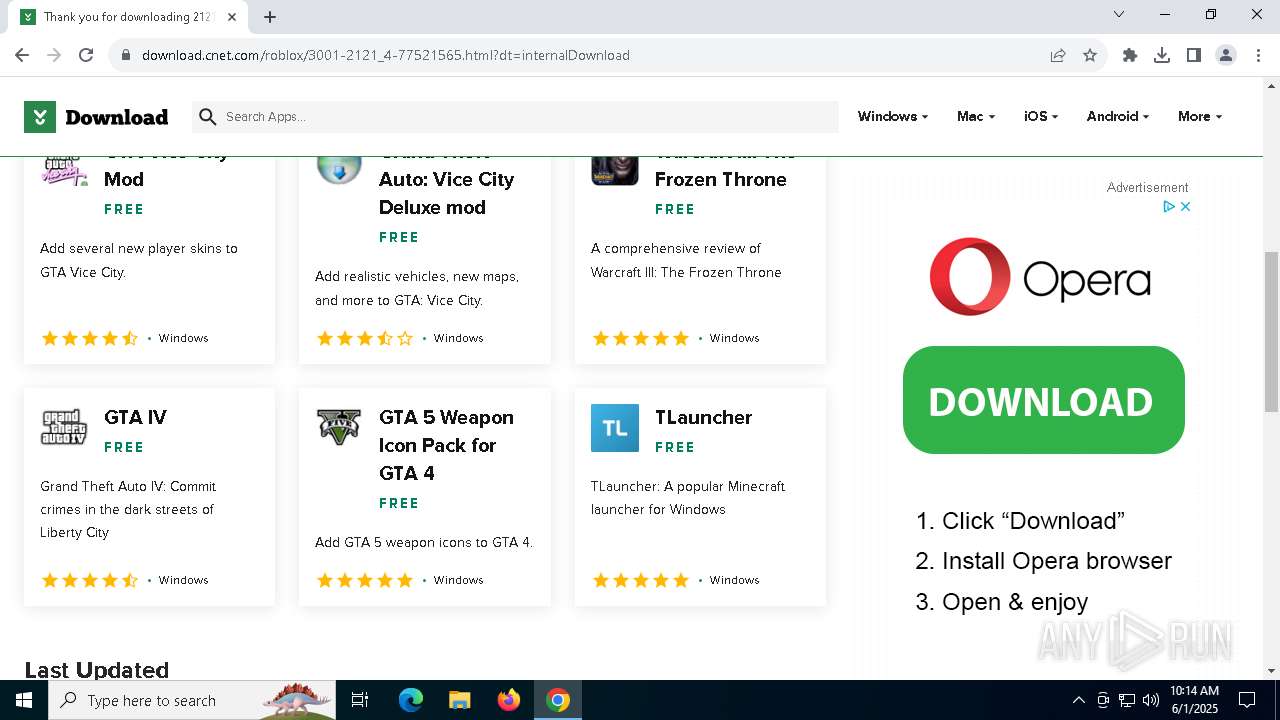
Task: Click 'Add GTA 5 weapon icons' description
Action: (424, 542)
